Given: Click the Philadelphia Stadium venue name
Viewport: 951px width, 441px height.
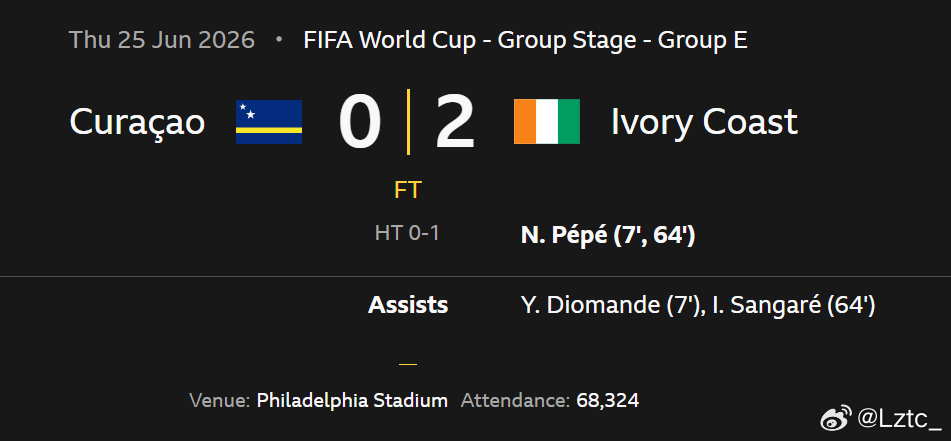Looking at the screenshot, I should pos(352,401).
